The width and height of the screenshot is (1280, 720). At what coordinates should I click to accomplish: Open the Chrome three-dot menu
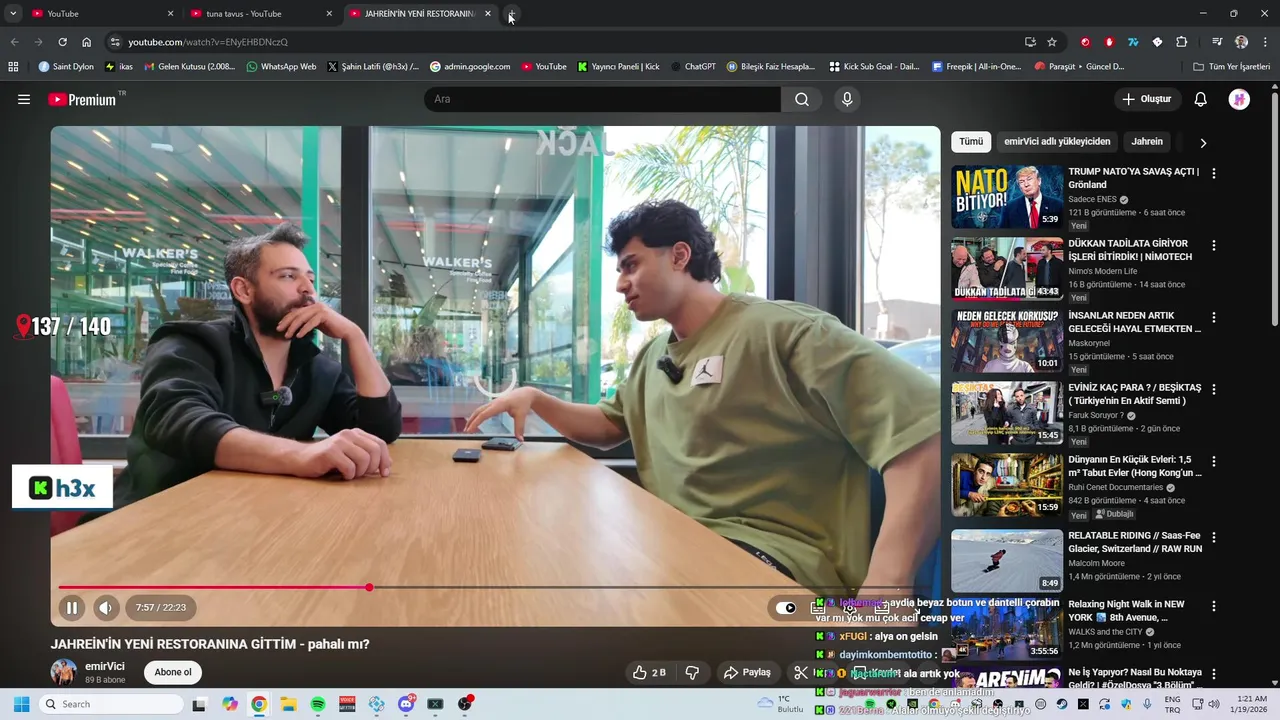1266,42
